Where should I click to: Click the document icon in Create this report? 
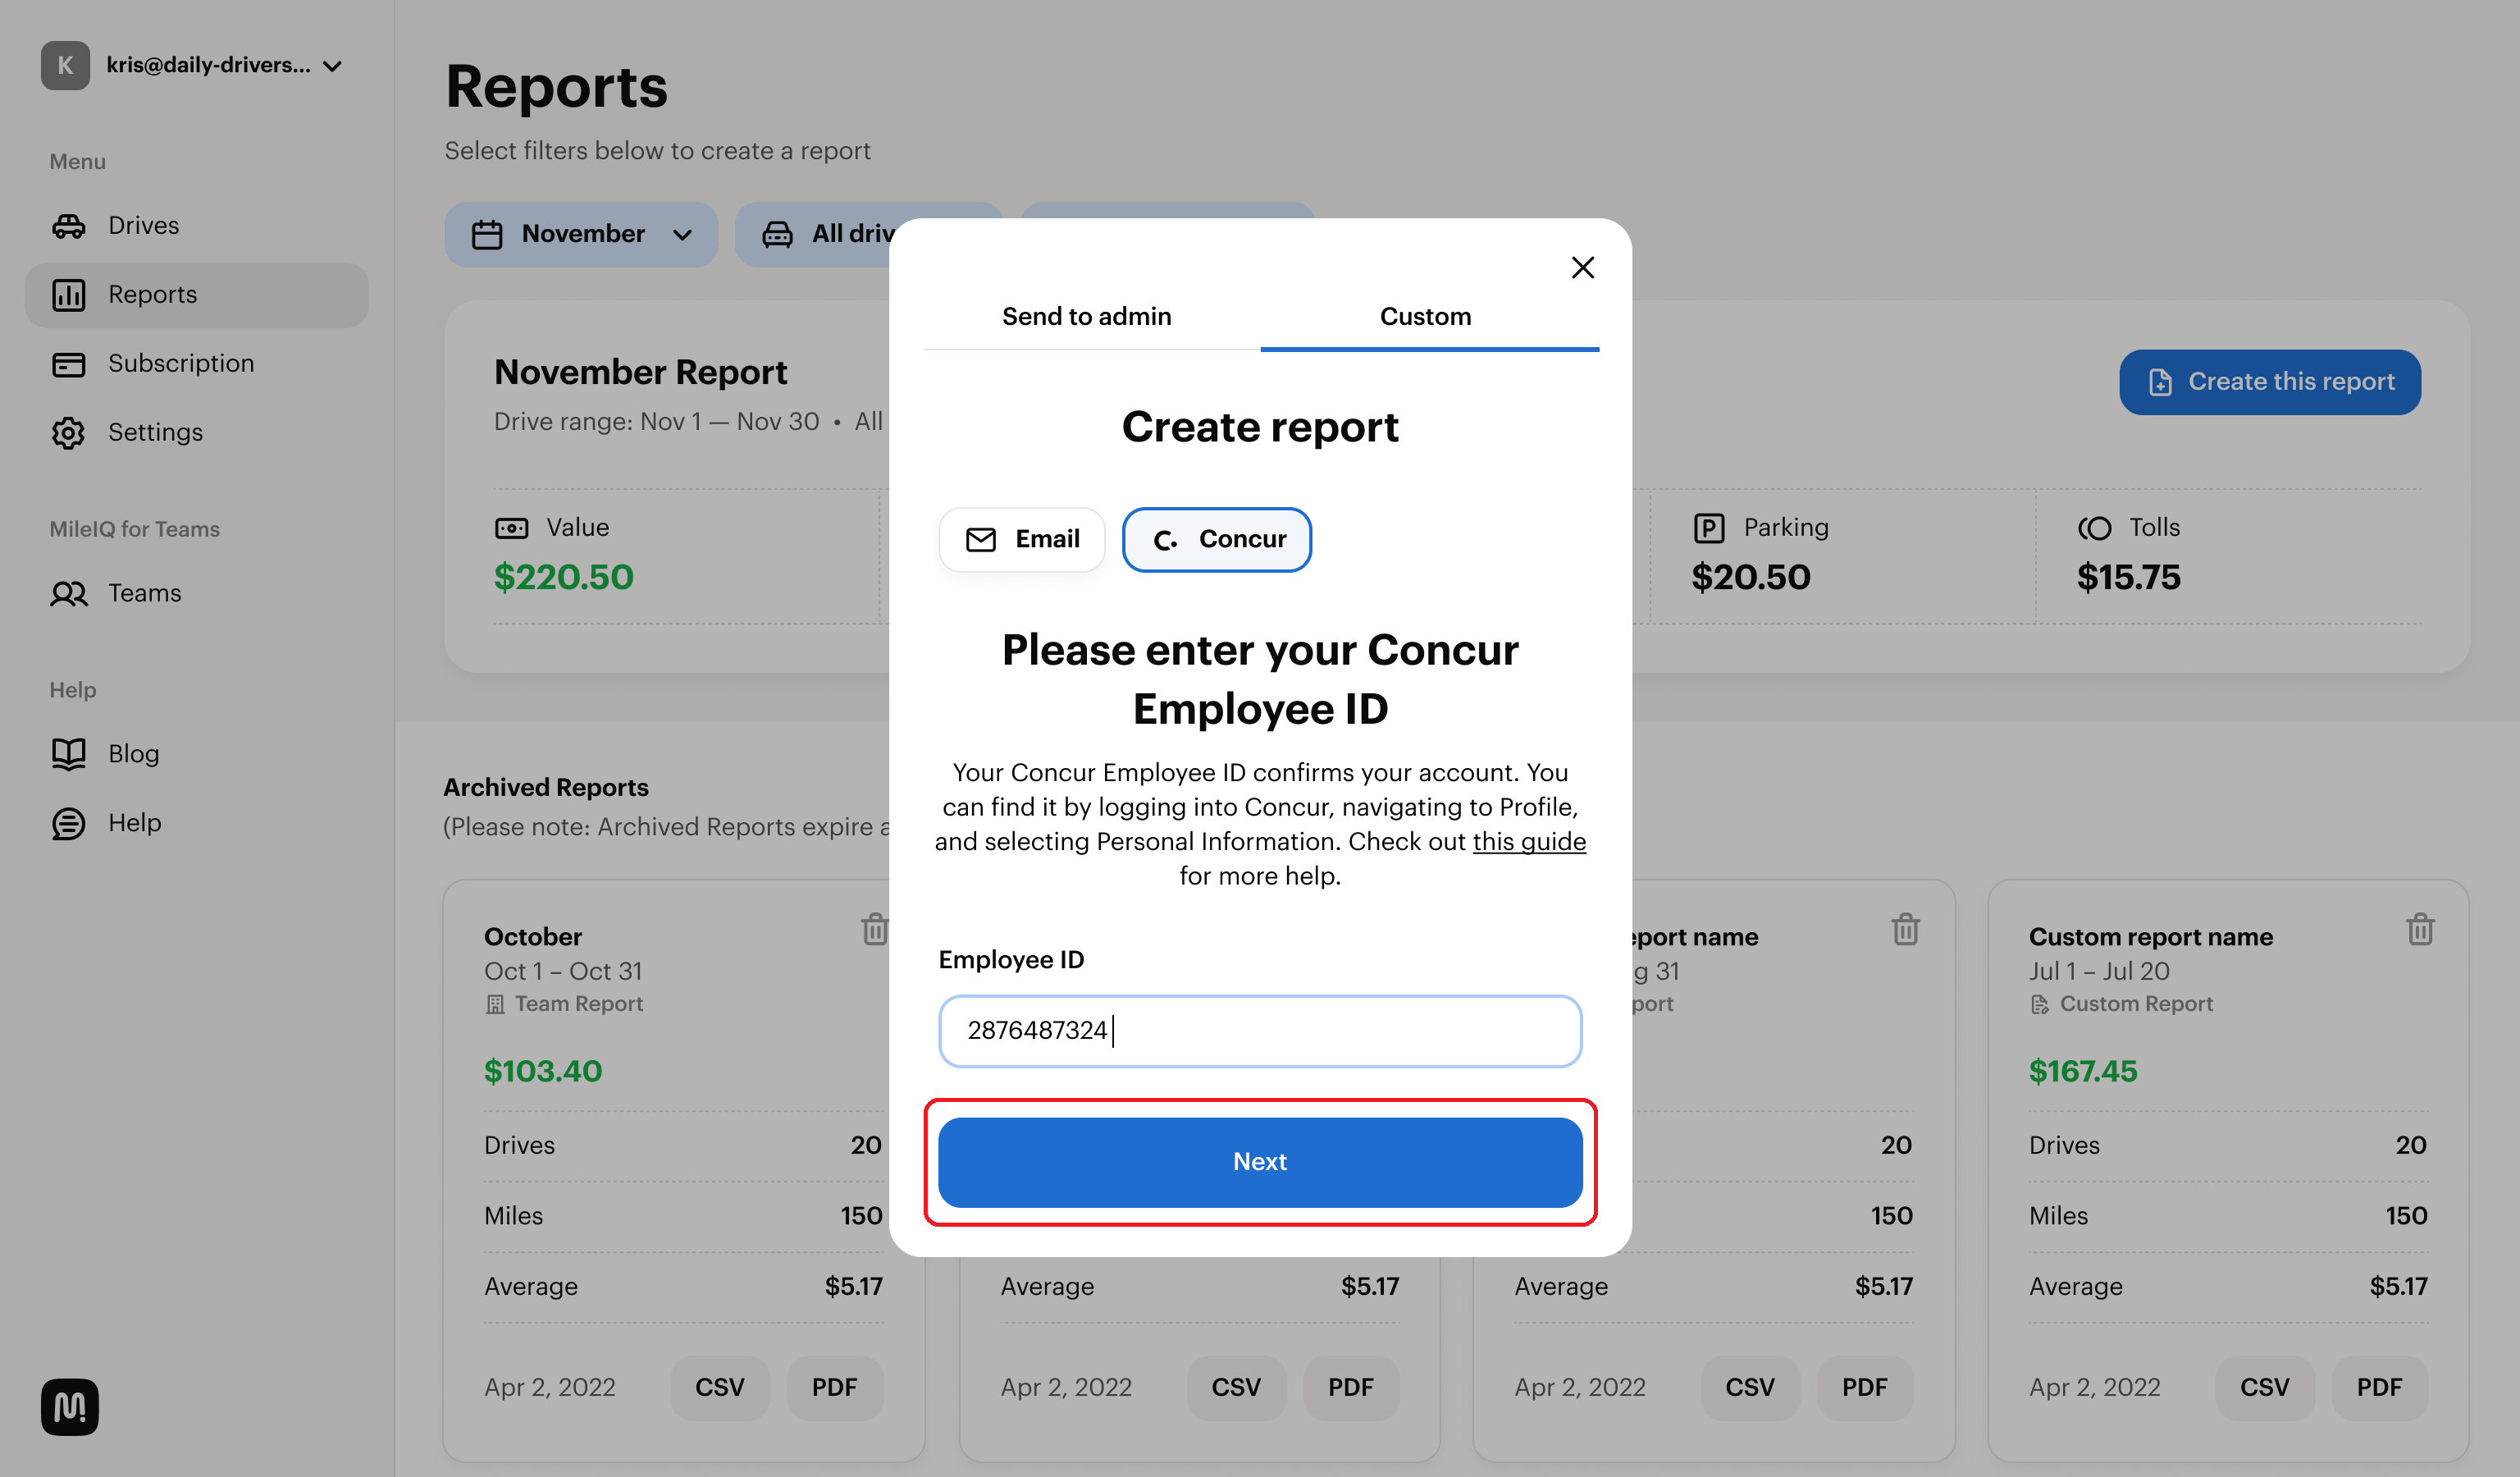2160,382
